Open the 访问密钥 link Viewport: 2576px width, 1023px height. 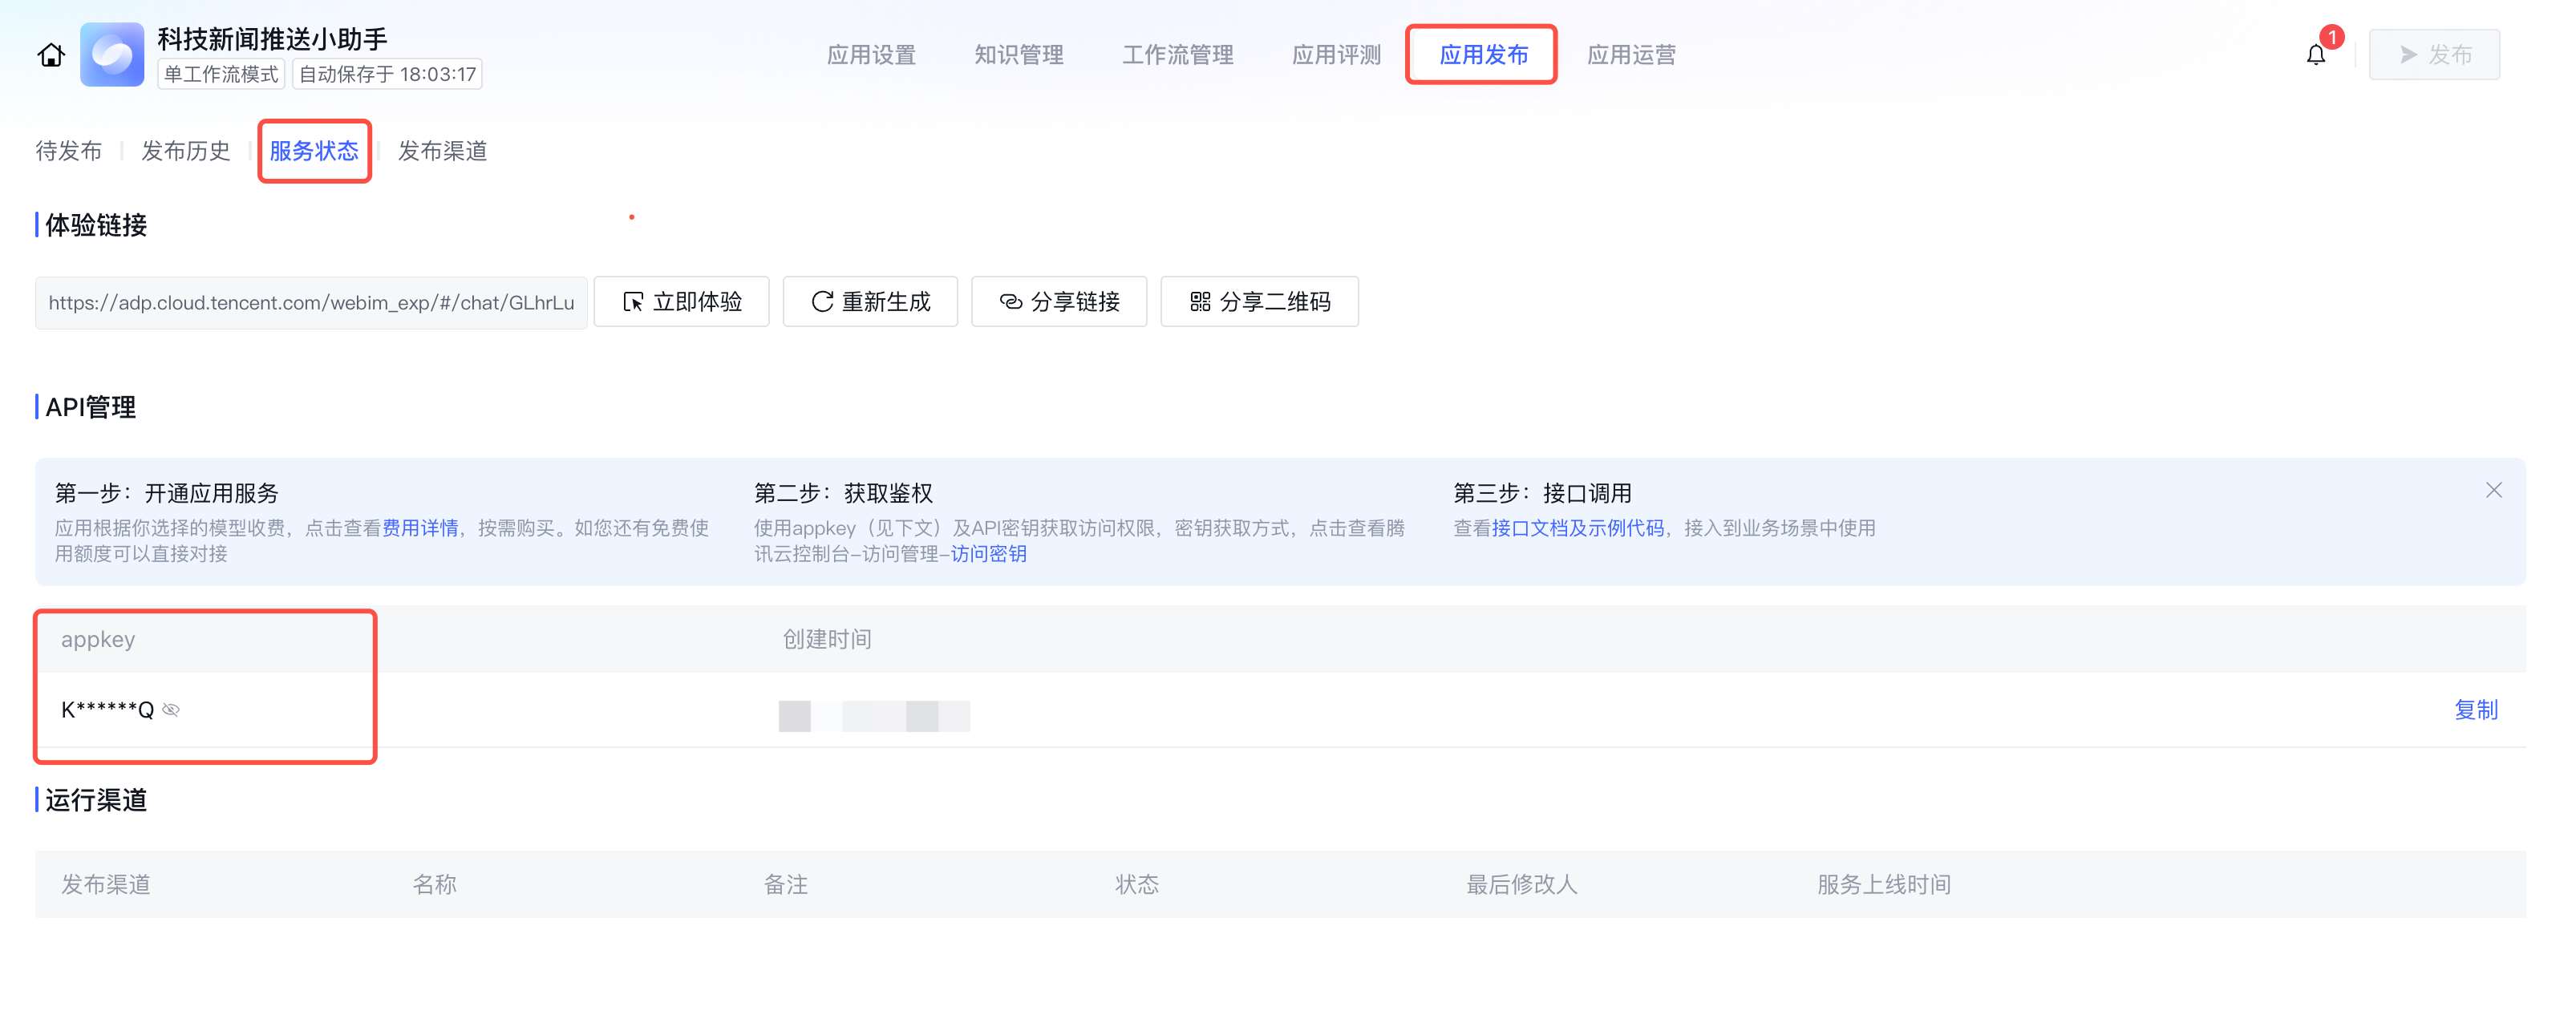(x=988, y=554)
